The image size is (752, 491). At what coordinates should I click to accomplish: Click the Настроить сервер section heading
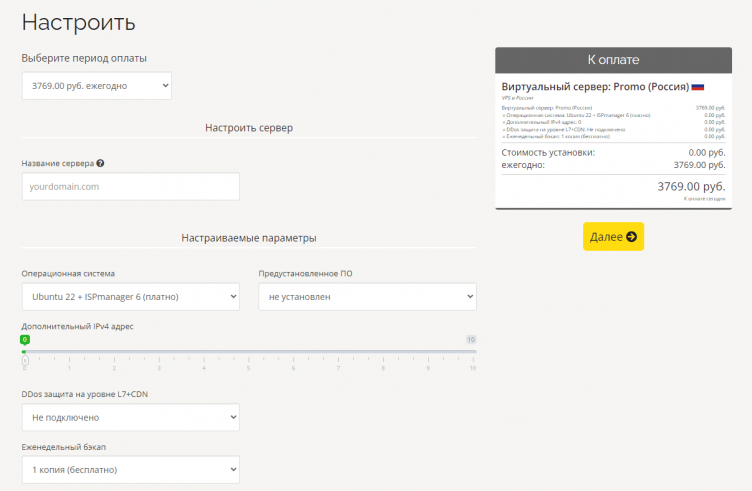point(249,127)
